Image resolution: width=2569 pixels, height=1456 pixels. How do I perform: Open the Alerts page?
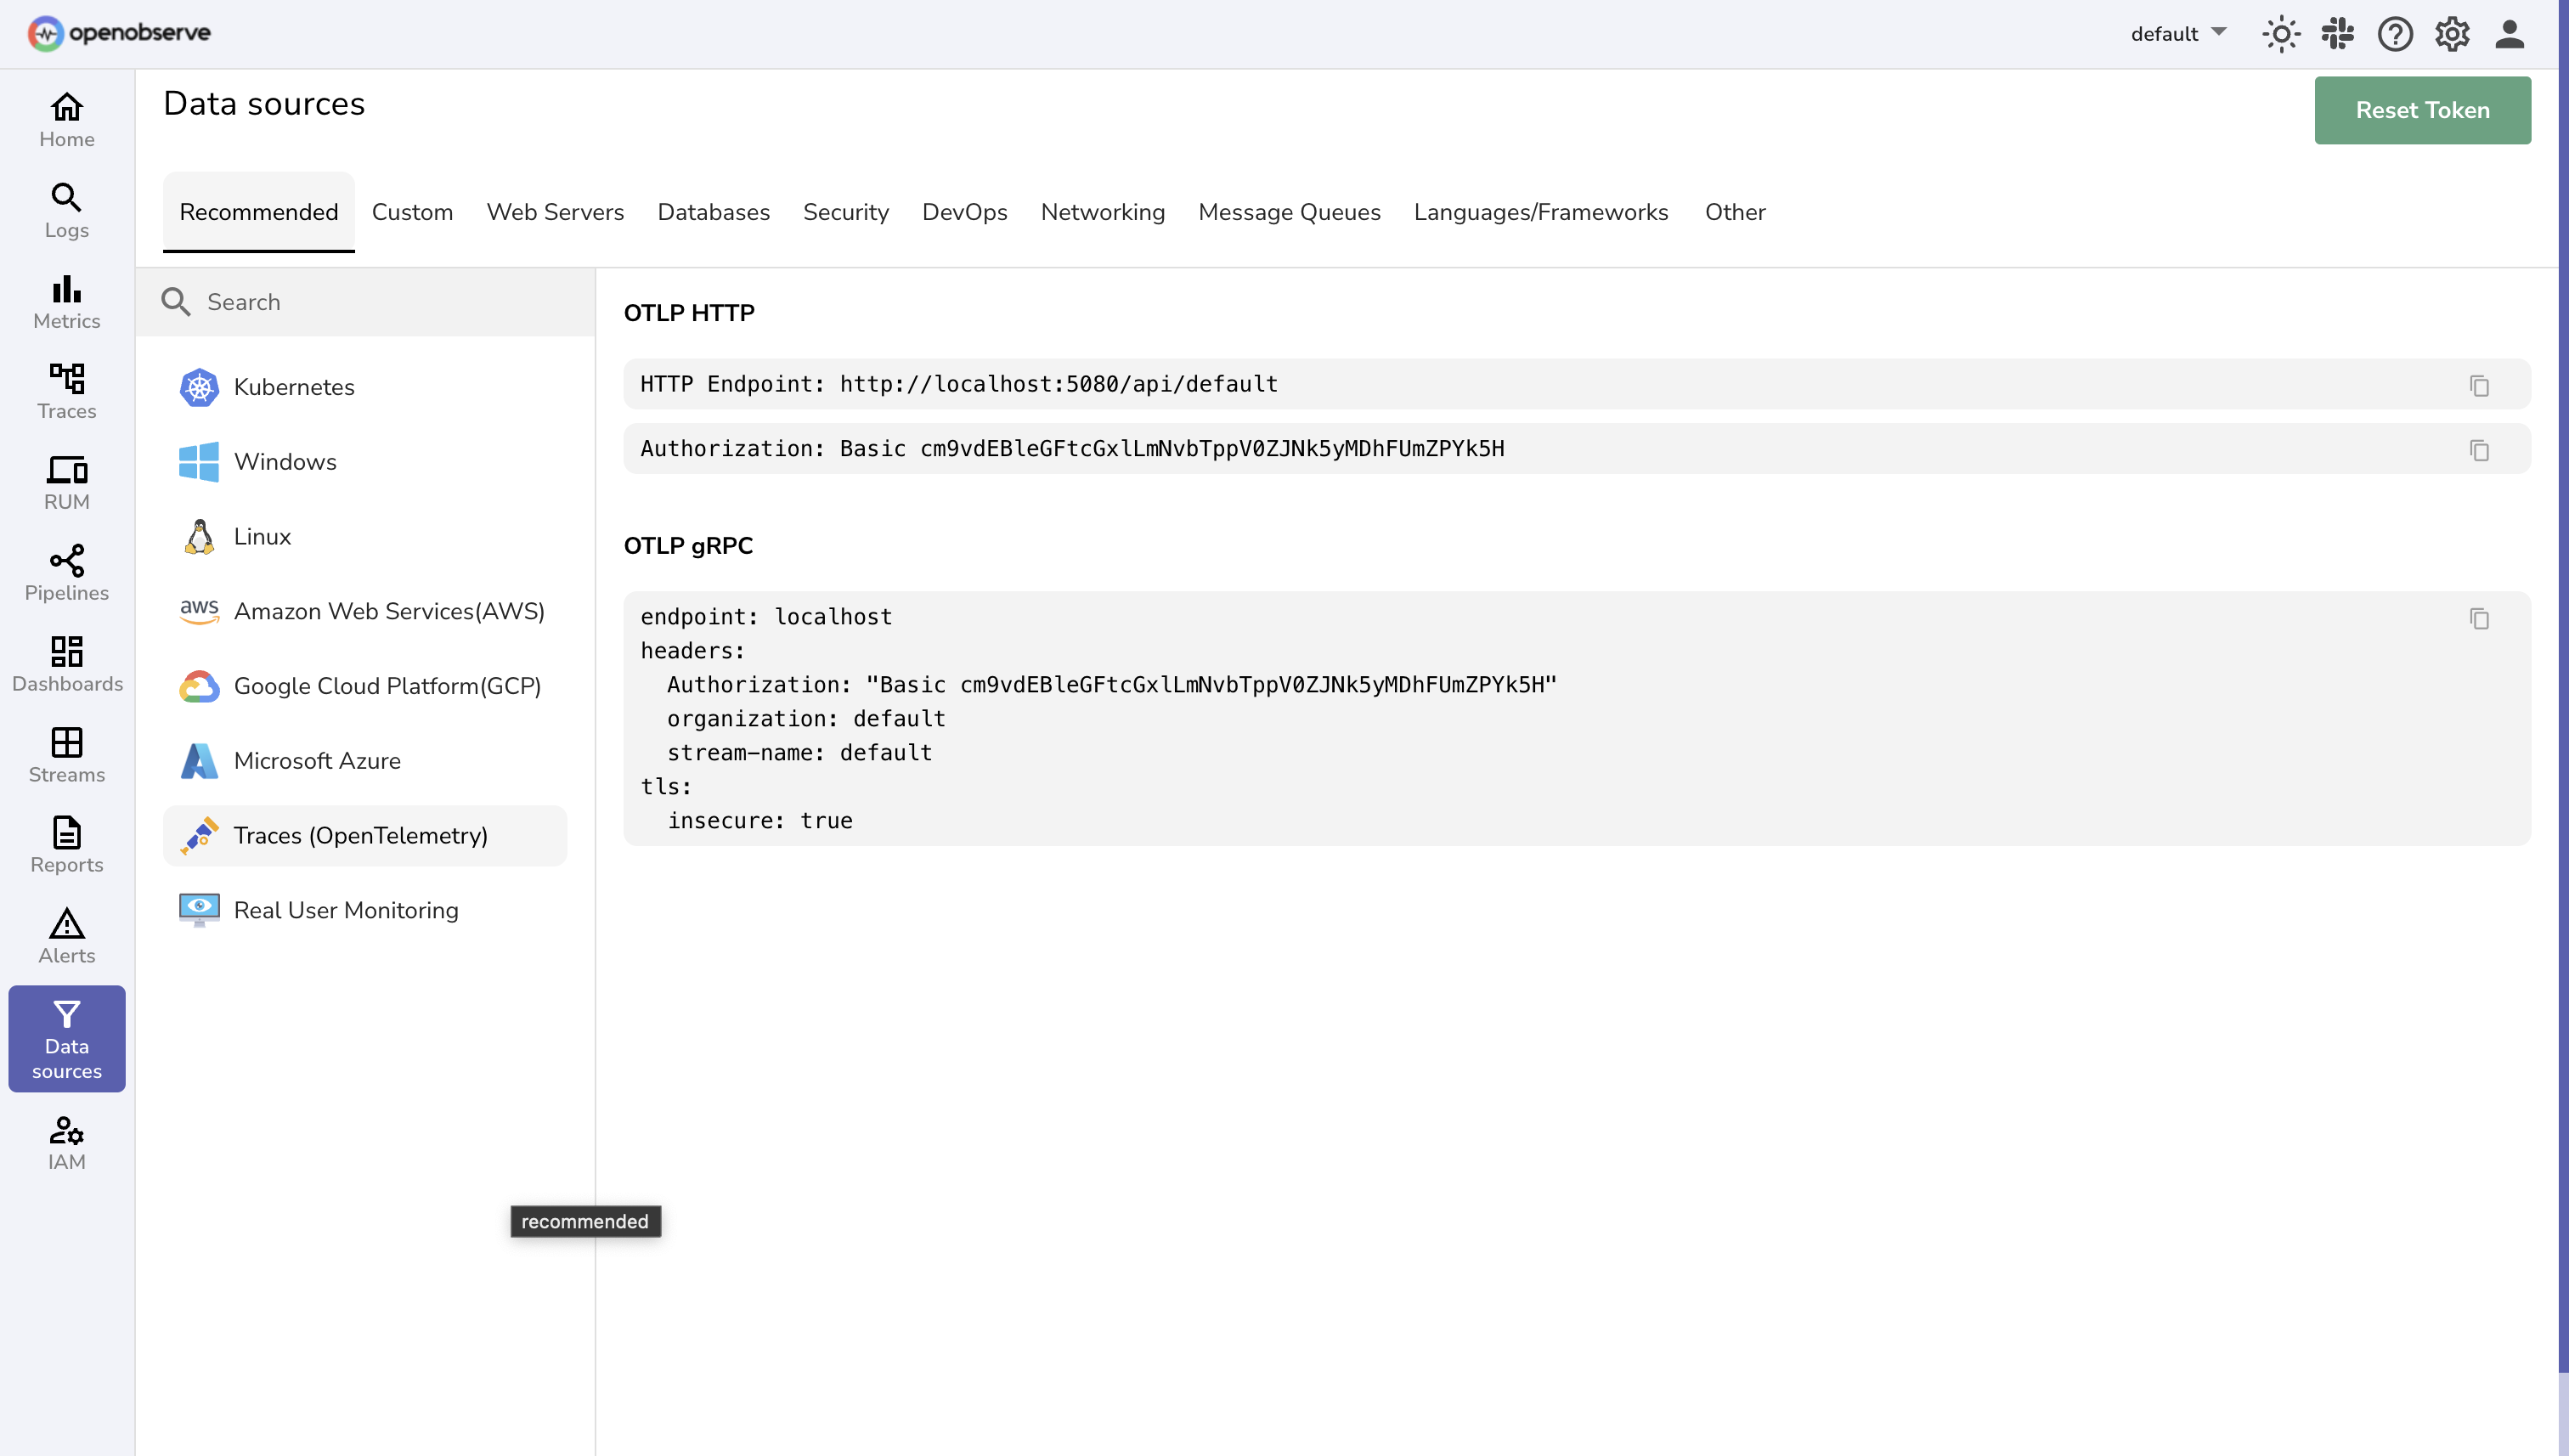click(x=66, y=936)
